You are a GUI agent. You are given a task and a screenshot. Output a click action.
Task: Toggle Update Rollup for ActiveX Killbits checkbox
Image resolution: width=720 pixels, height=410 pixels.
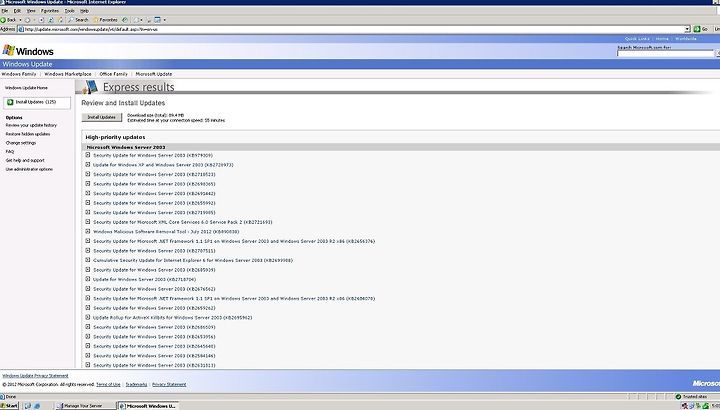point(88,317)
